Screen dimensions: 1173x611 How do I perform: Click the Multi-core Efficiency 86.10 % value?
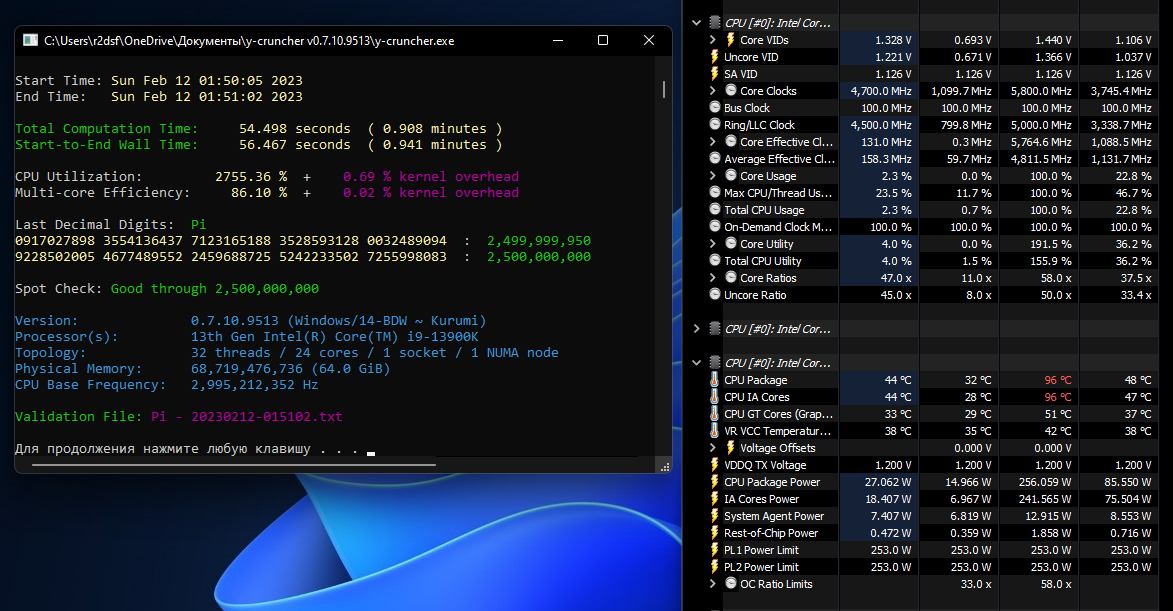[x=259, y=192]
